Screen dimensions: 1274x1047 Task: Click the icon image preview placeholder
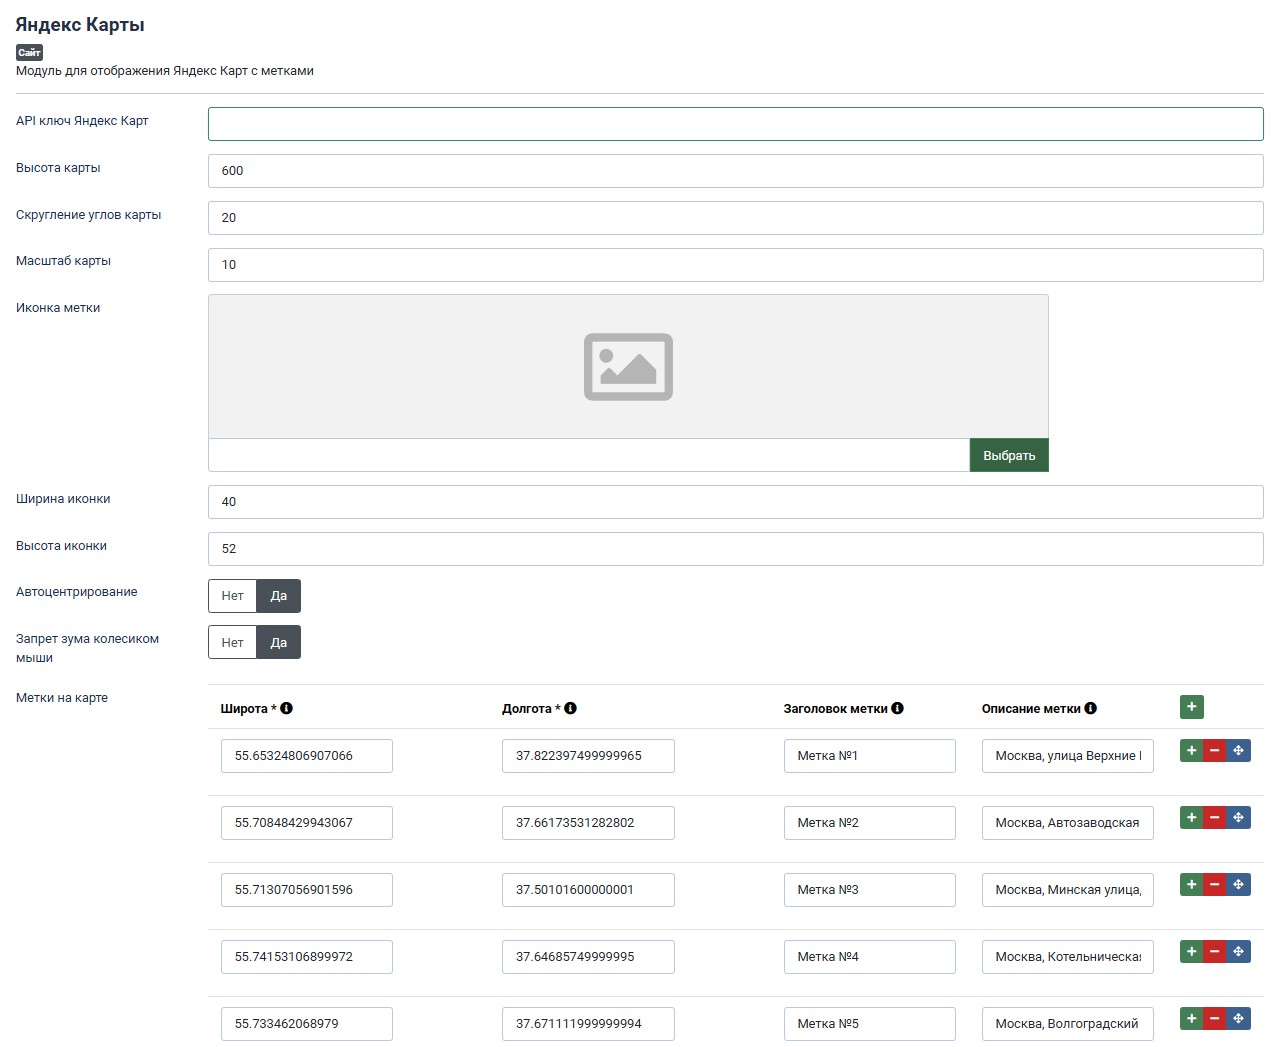pos(628,367)
